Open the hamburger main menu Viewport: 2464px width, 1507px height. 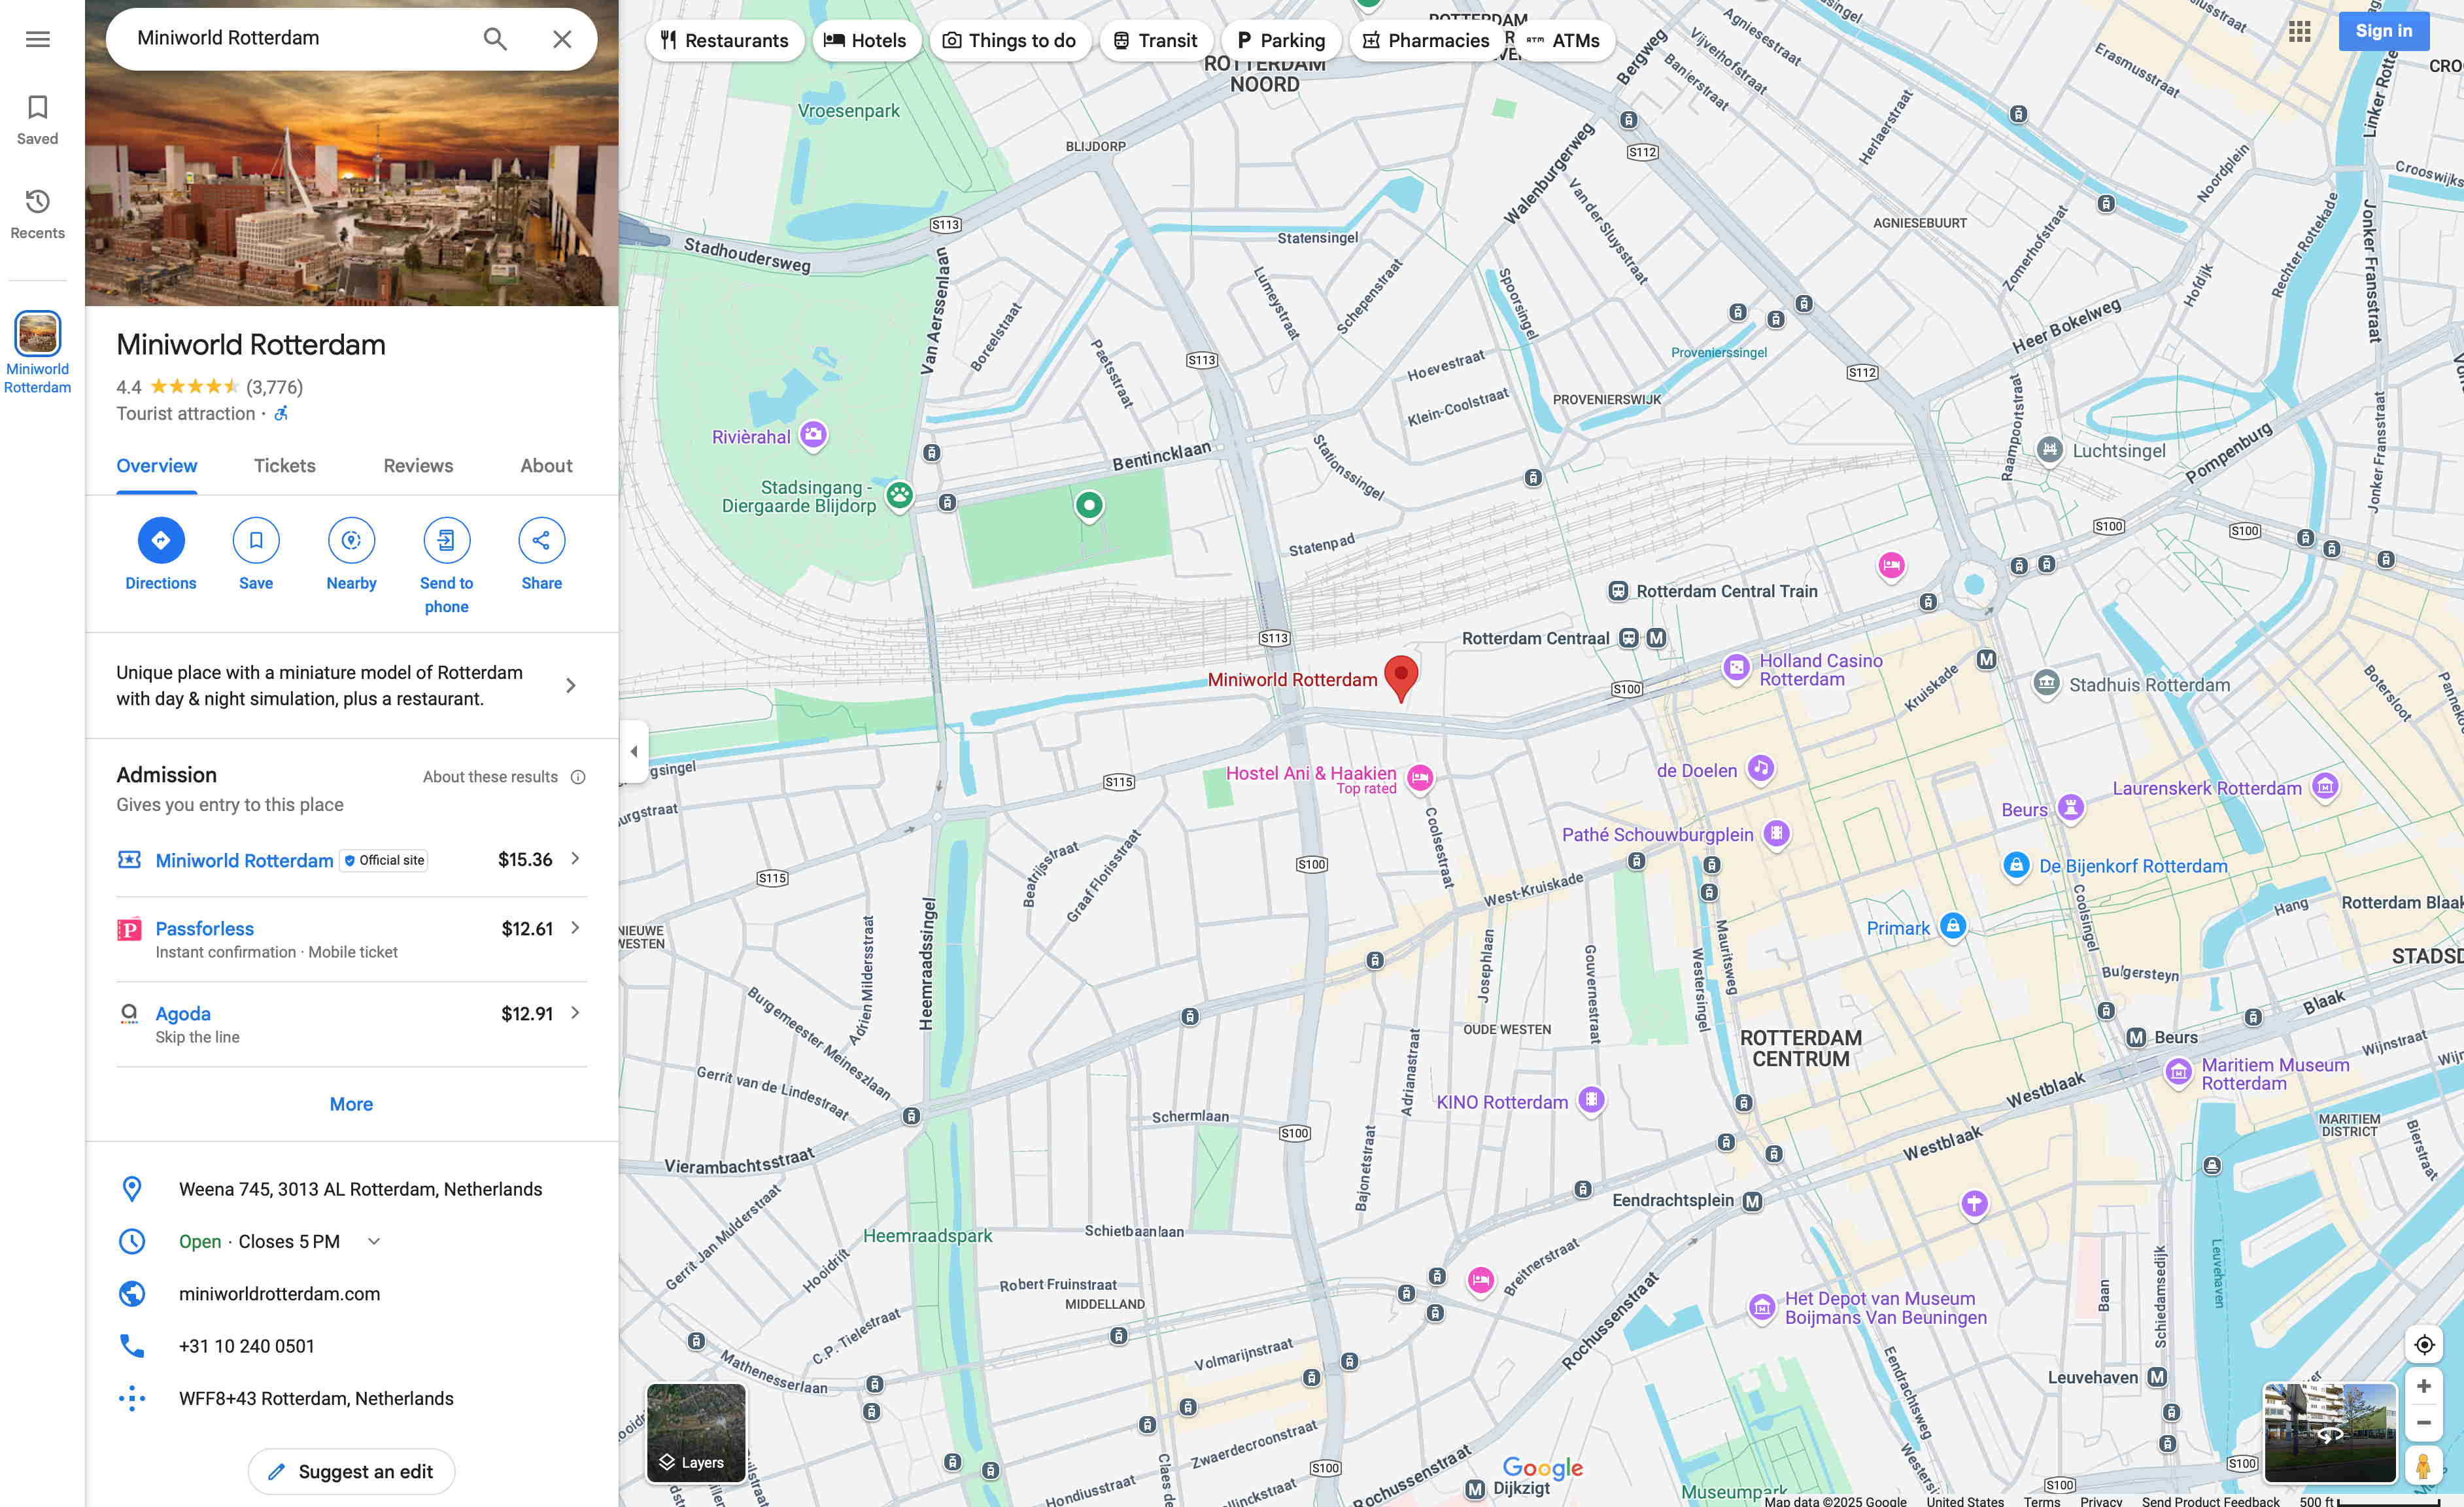click(38, 39)
